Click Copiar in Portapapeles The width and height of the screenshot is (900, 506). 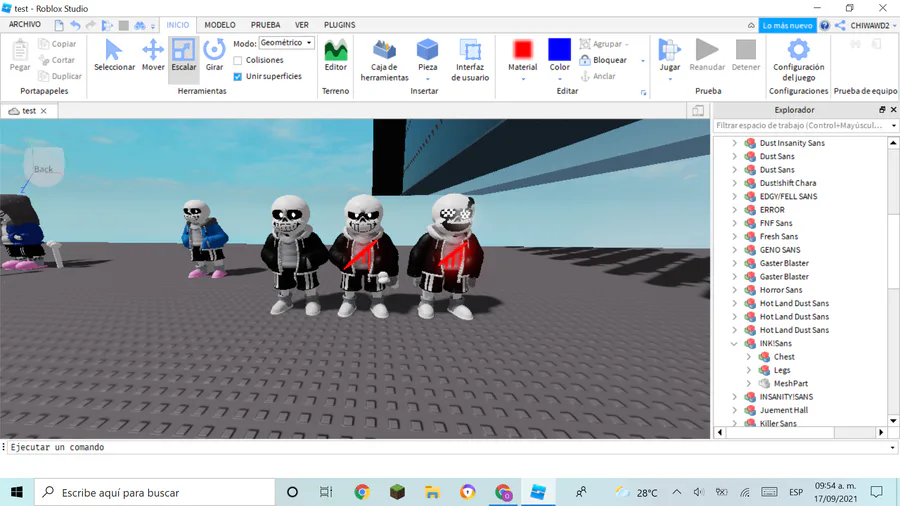pyautogui.click(x=57, y=44)
